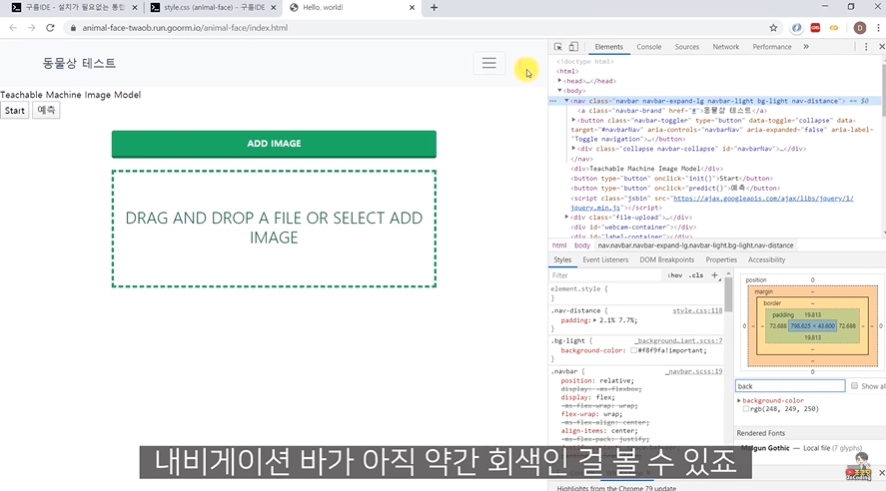886x491 pixels.
Task: Toggle device toolbar icon in DevTools
Action: (x=573, y=47)
